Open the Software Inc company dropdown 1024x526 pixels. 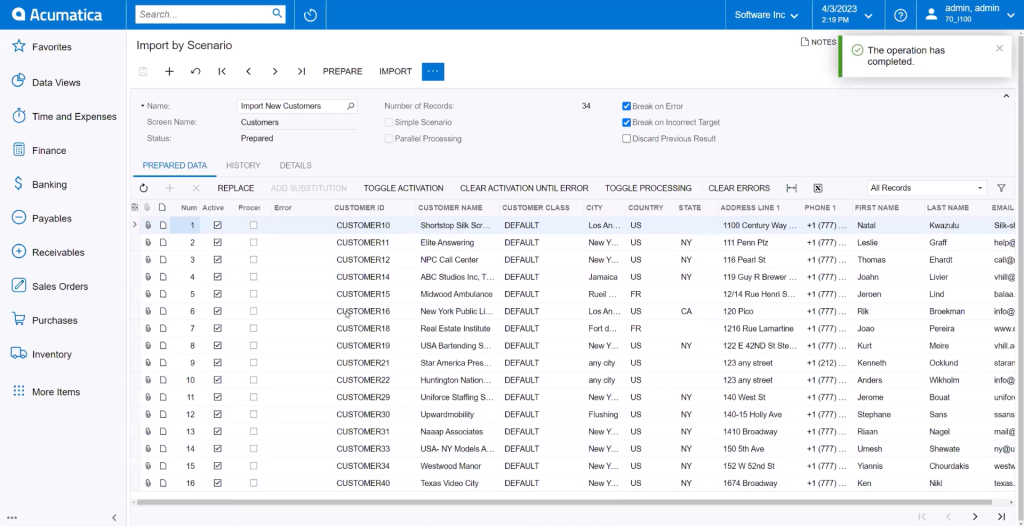pyautogui.click(x=766, y=15)
